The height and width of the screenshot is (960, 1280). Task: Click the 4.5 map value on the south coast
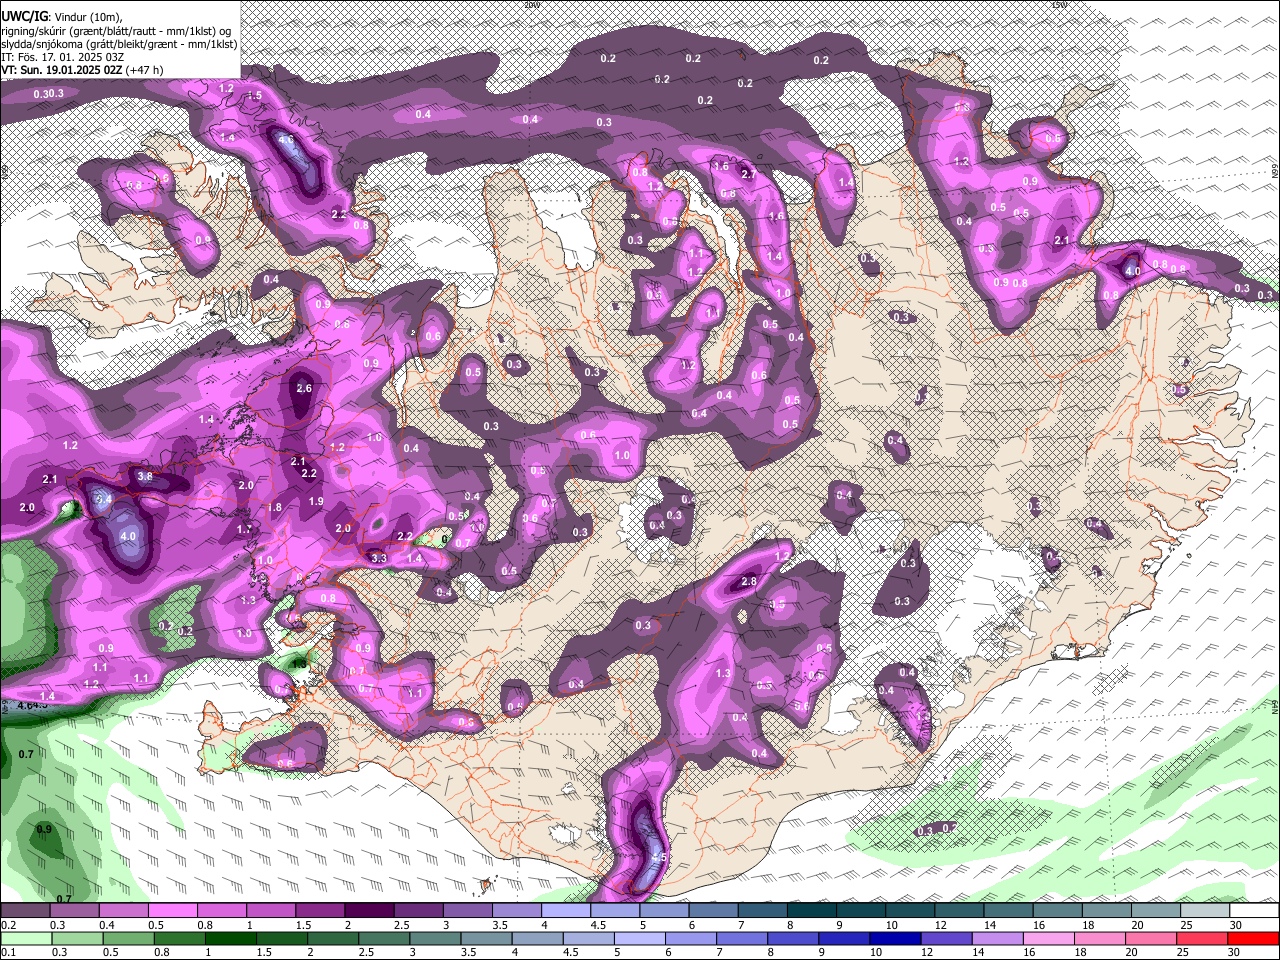click(659, 857)
